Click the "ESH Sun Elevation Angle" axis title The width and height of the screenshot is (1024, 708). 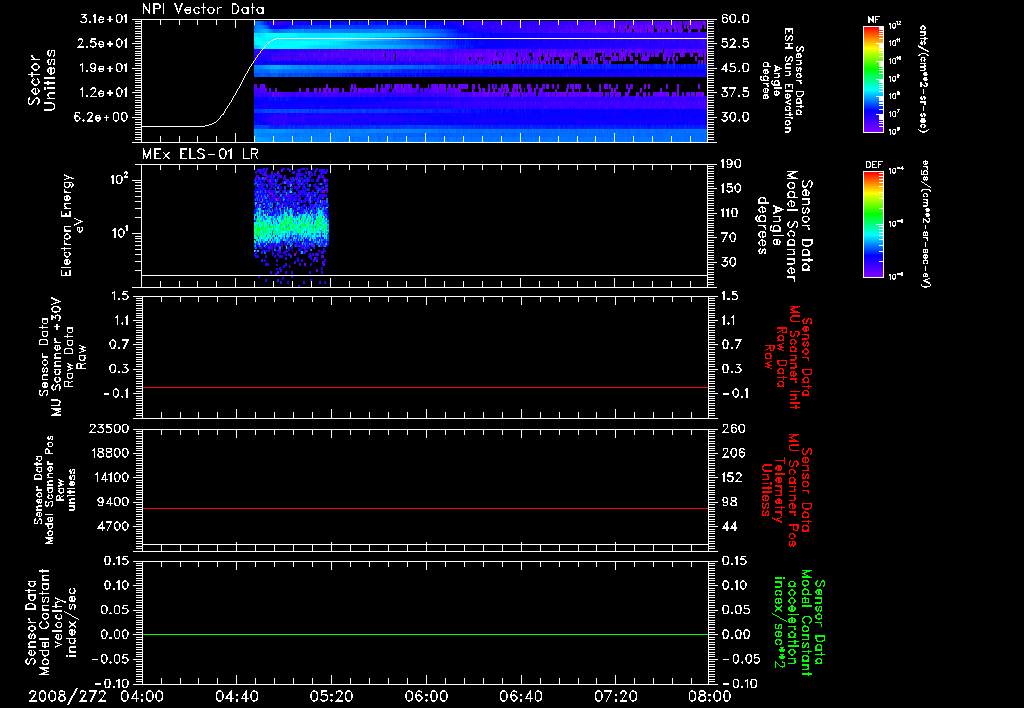click(781, 80)
